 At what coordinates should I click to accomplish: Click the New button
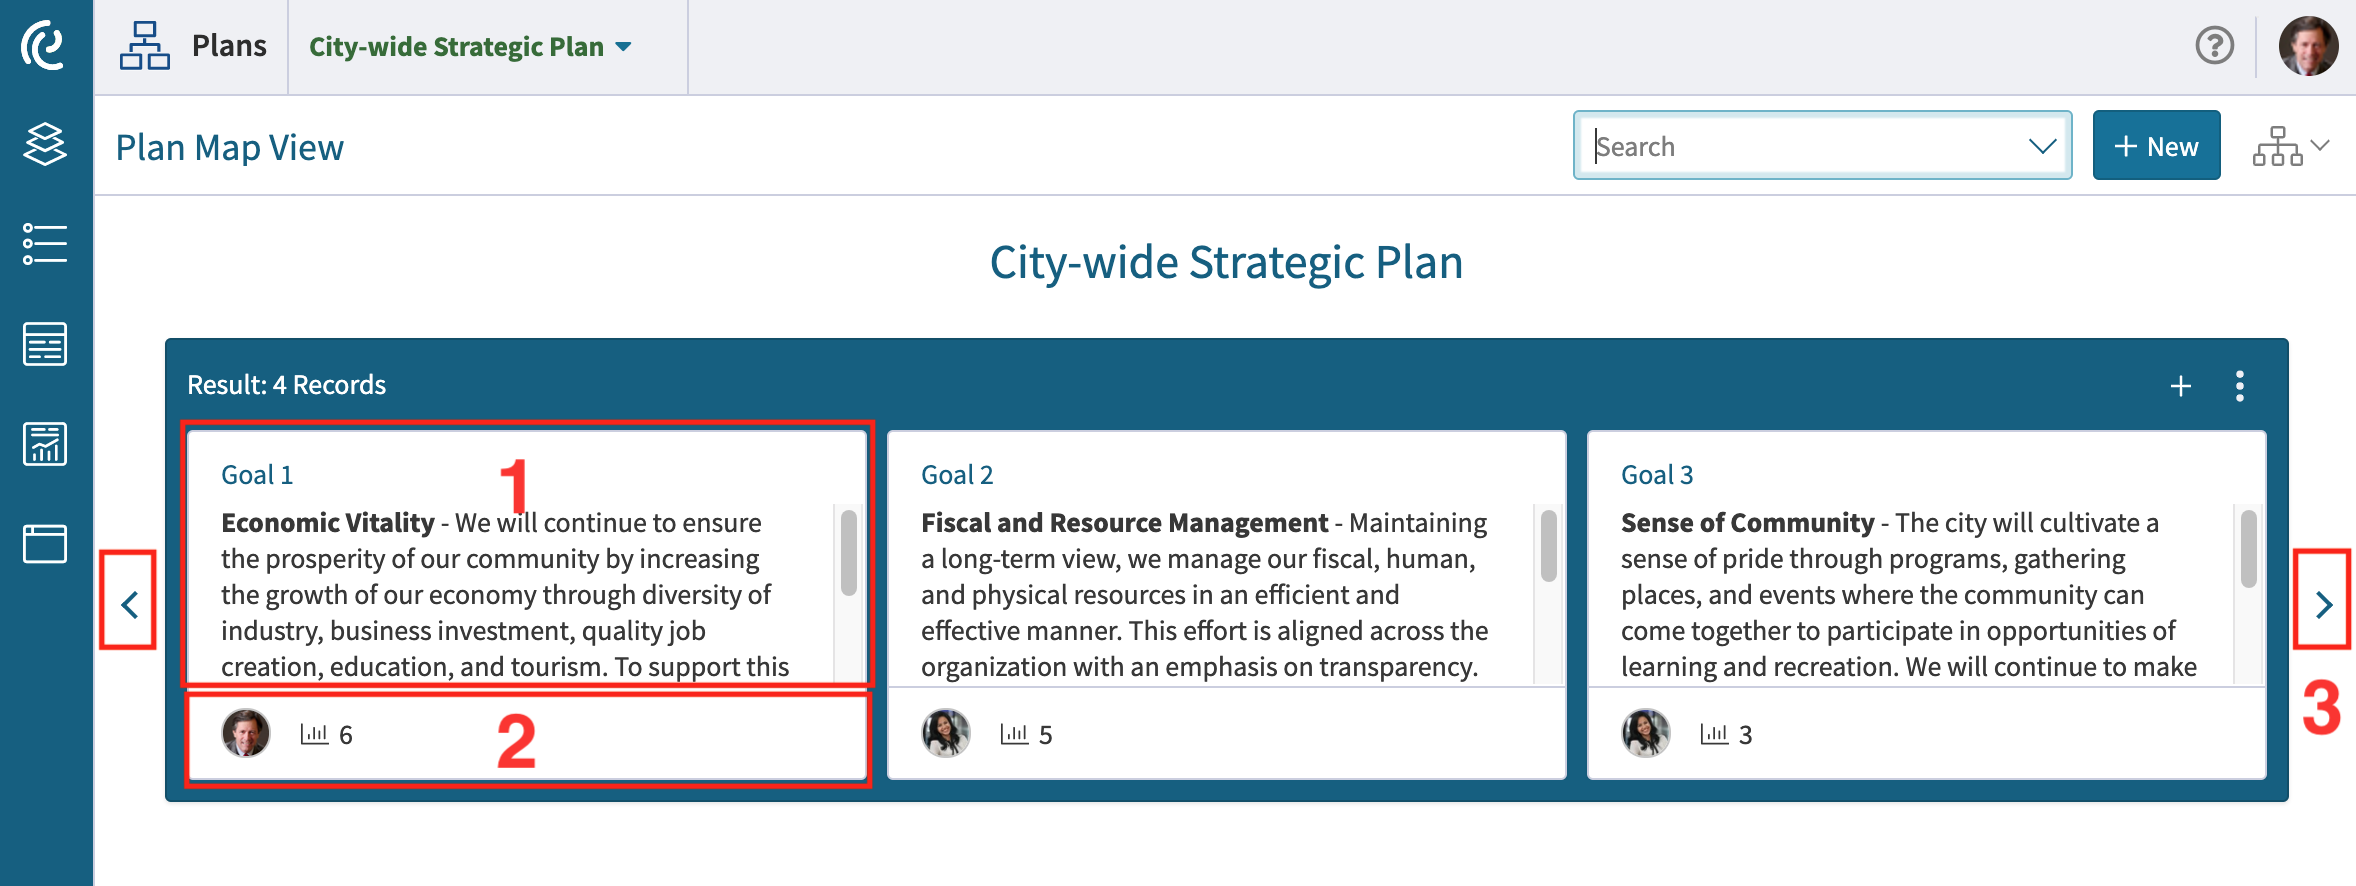pos(2156,146)
